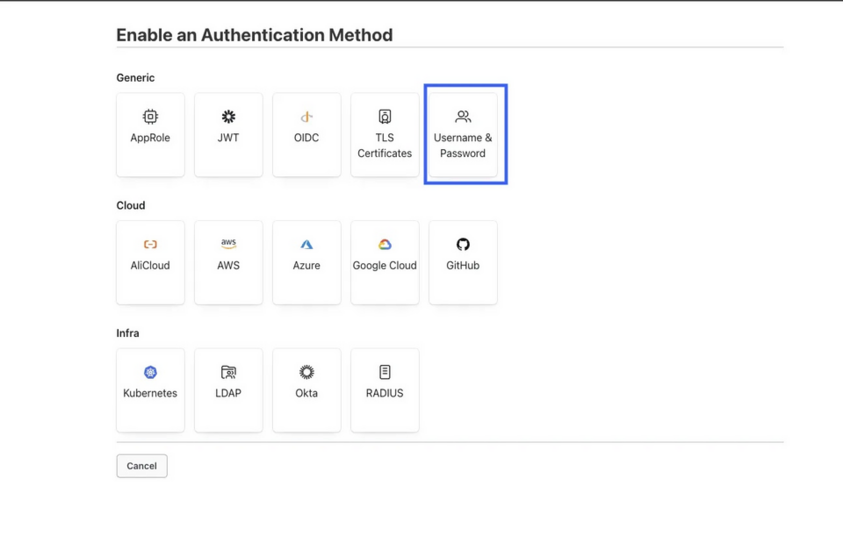Select the "Kubernetes" text label

tap(150, 394)
